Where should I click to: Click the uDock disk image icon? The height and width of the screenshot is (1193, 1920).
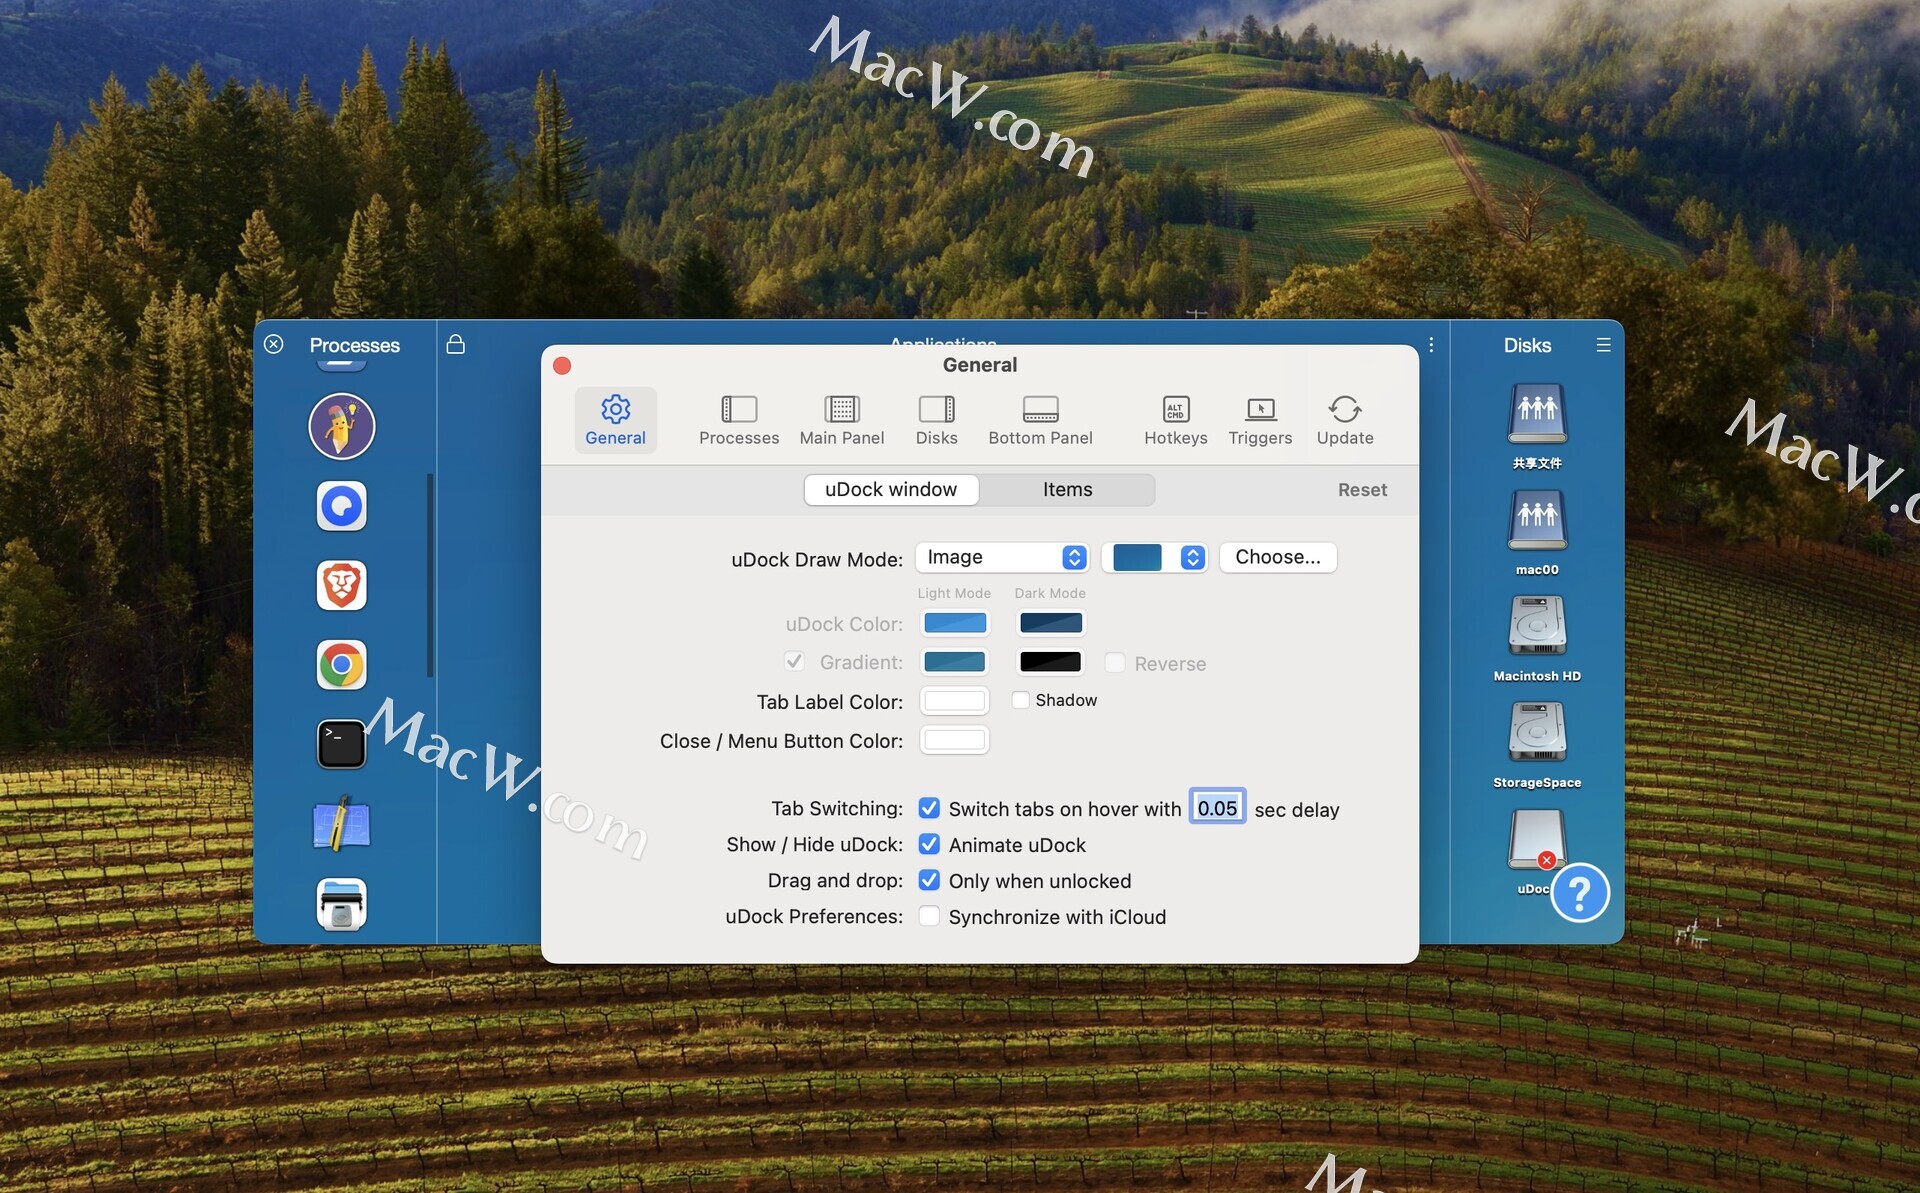(x=1537, y=840)
